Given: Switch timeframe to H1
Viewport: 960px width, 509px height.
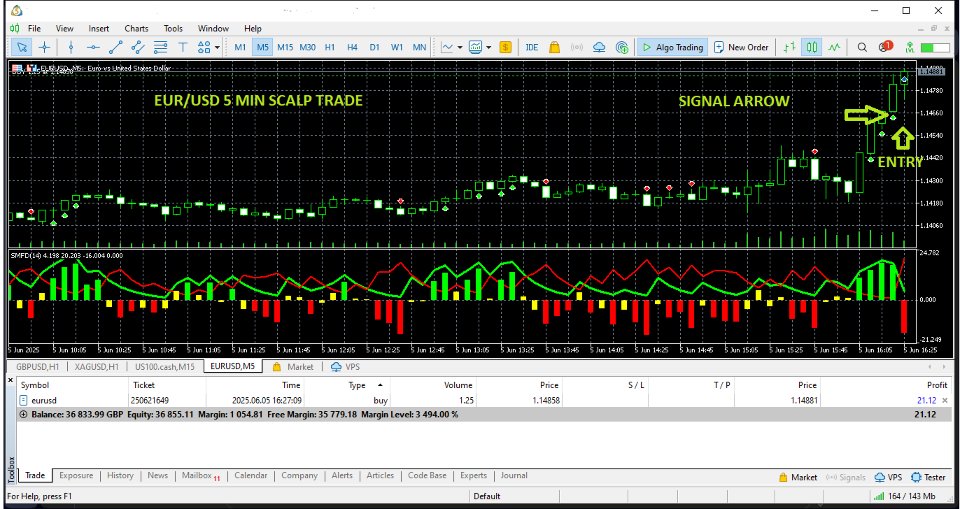Looking at the screenshot, I should (x=330, y=47).
